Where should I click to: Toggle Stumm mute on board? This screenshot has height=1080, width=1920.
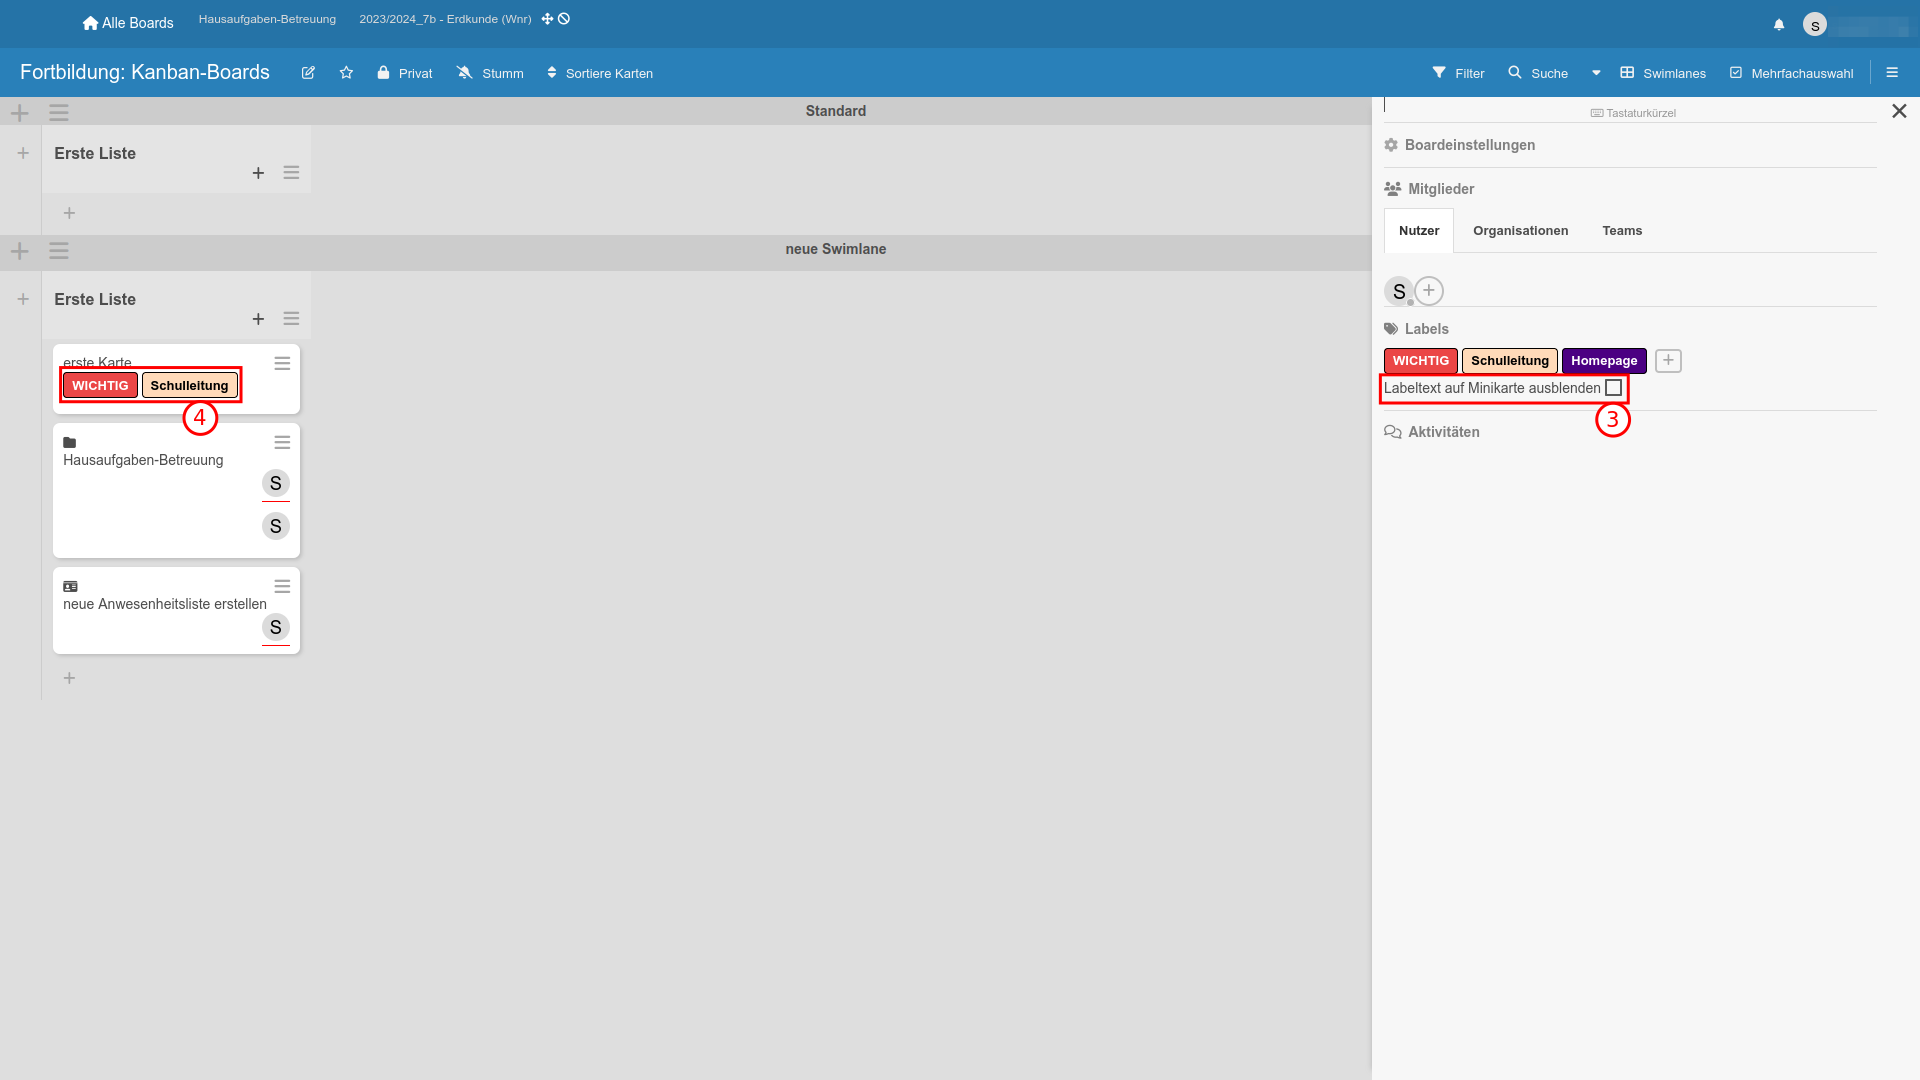click(x=490, y=73)
